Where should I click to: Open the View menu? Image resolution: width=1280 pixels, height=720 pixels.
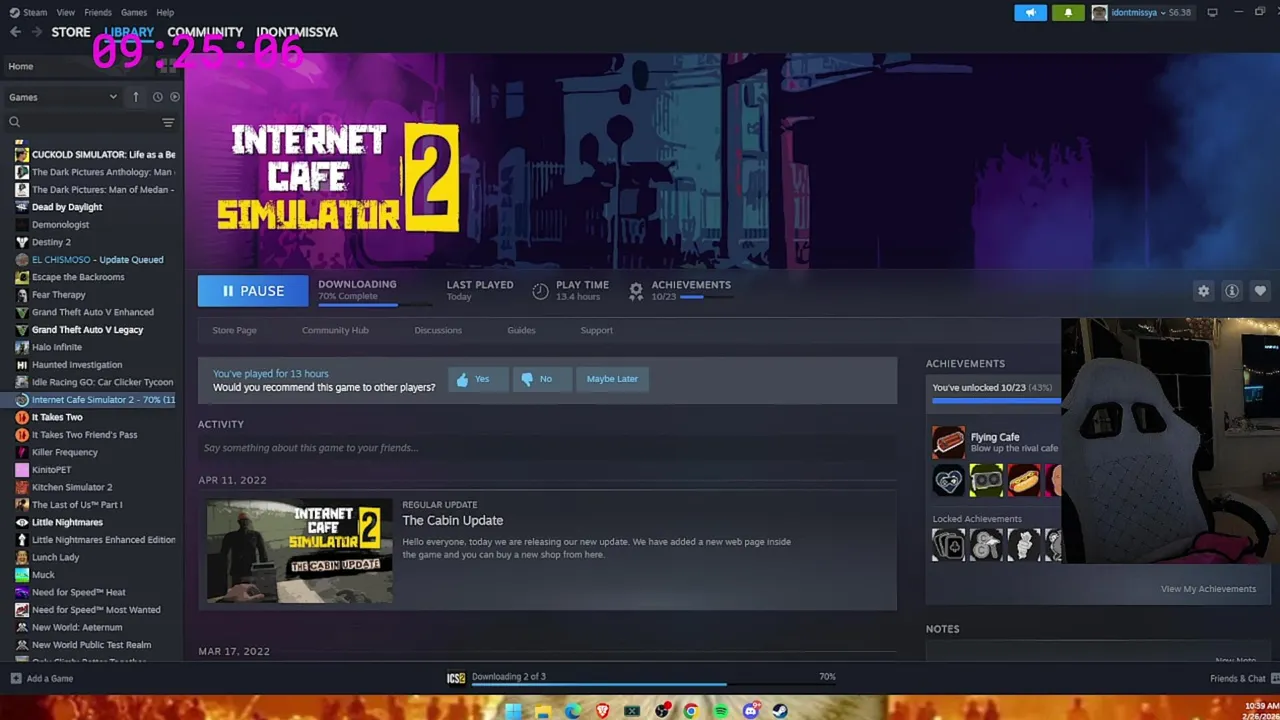pos(65,13)
